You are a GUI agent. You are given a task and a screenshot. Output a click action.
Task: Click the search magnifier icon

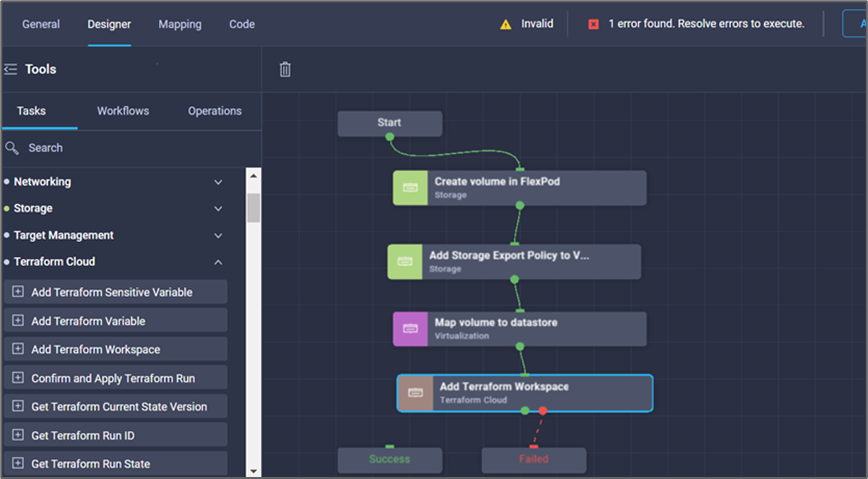click(x=12, y=148)
